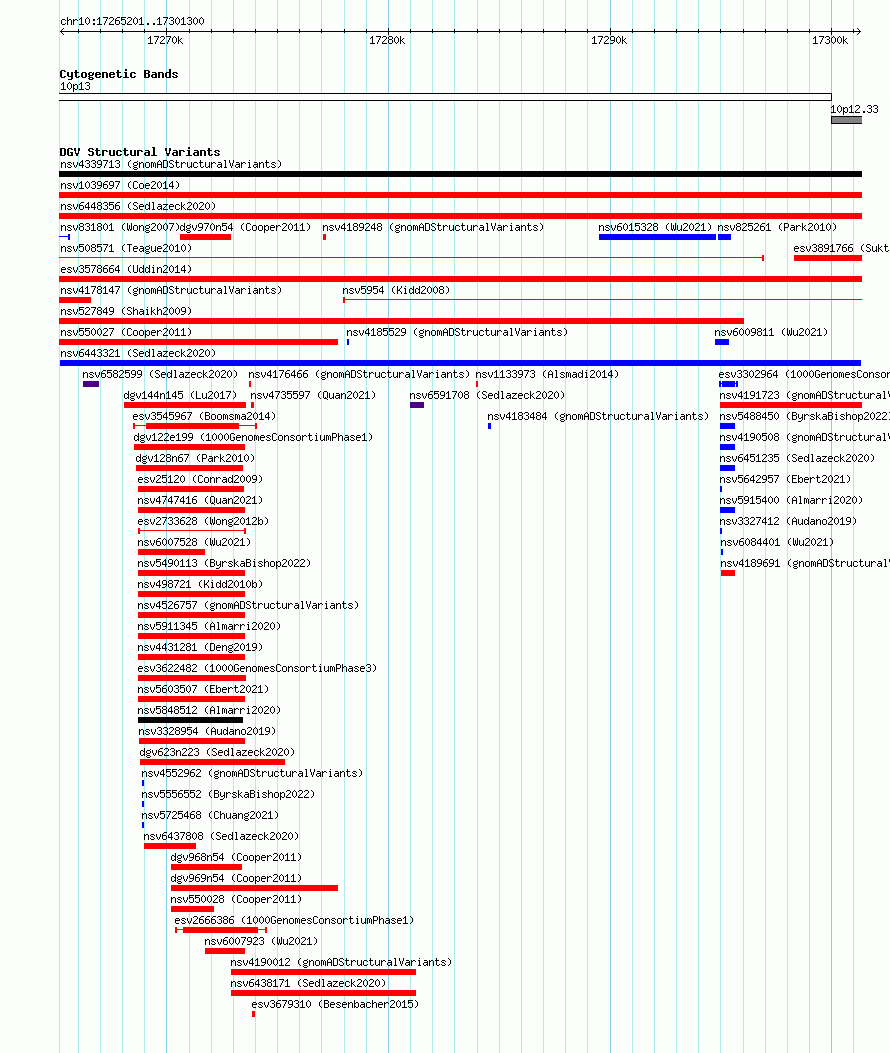Image resolution: width=890 pixels, height=1053 pixels.
Task: Select nsv4189248 gnomADStructuralVariants label
Action: pyautogui.click(x=433, y=228)
